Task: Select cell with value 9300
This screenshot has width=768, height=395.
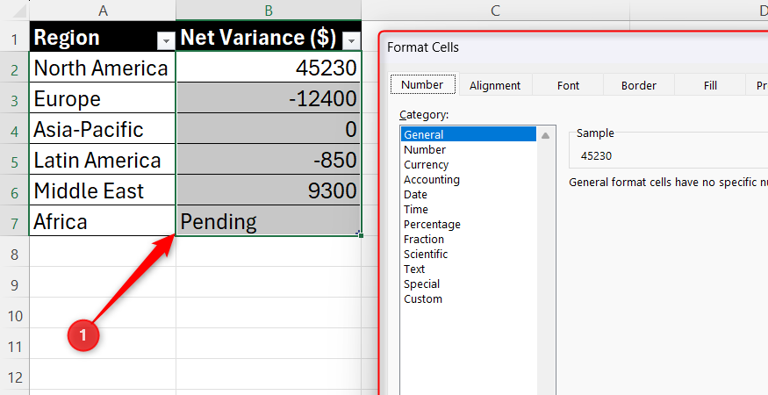Action: 268,190
